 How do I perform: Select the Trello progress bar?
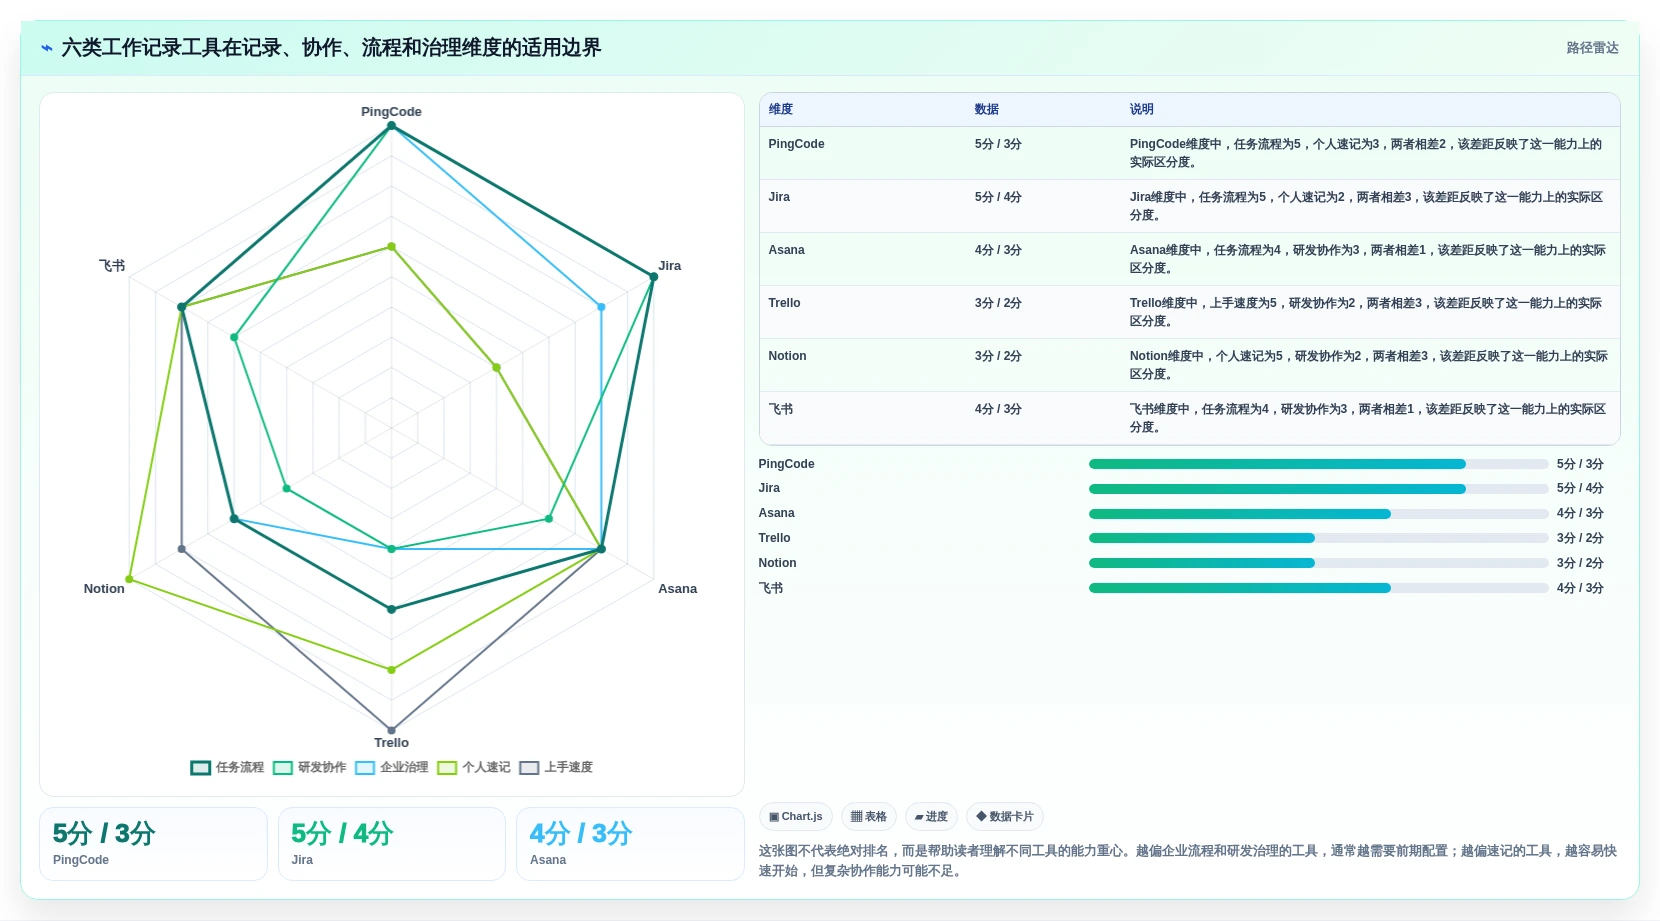pyautogui.click(x=1318, y=538)
